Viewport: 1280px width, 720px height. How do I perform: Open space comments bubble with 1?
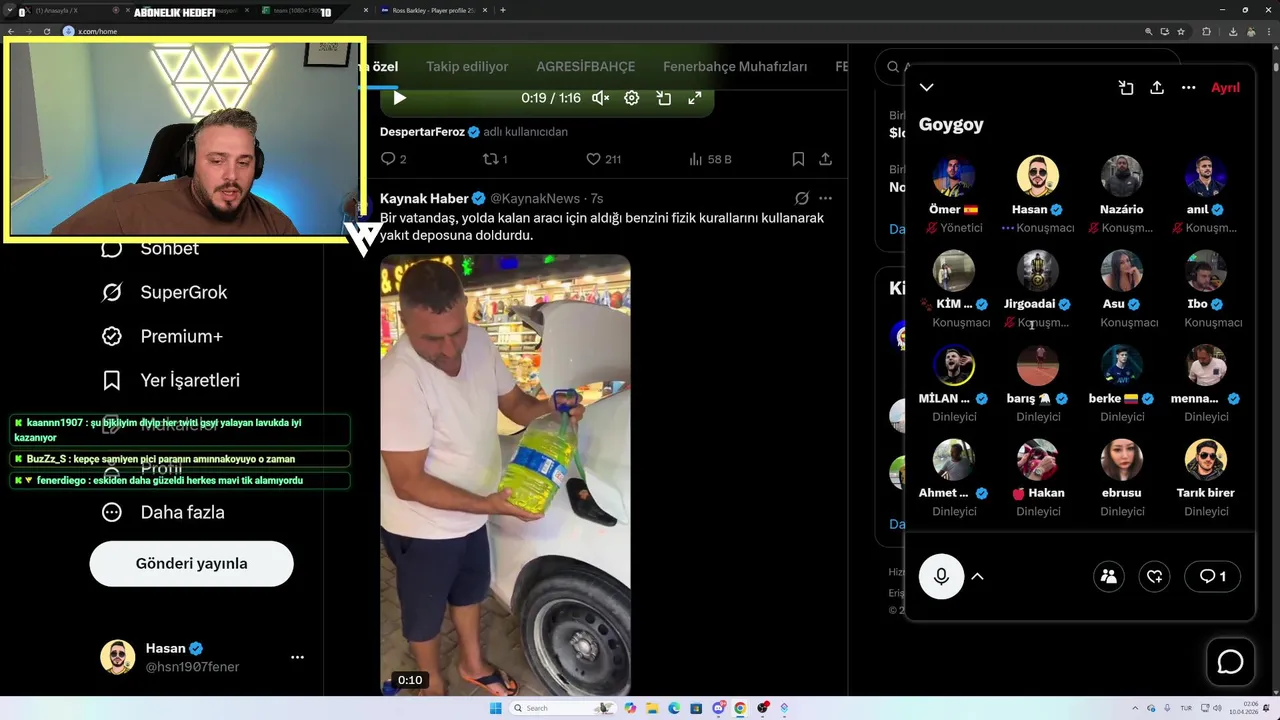point(1212,576)
